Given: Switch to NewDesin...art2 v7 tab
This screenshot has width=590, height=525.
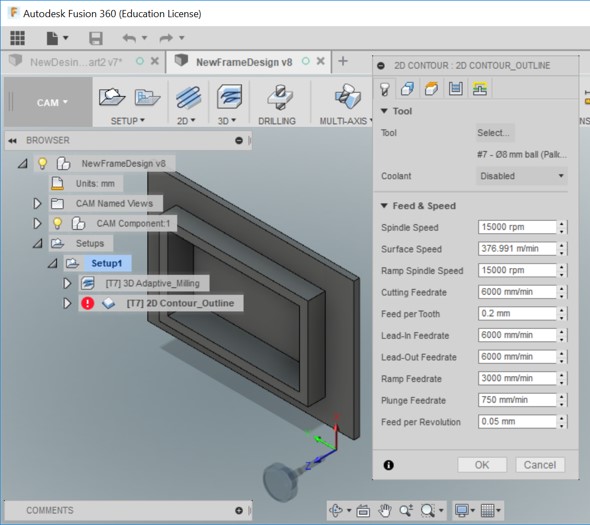Looking at the screenshot, I should pyautogui.click(x=76, y=62).
